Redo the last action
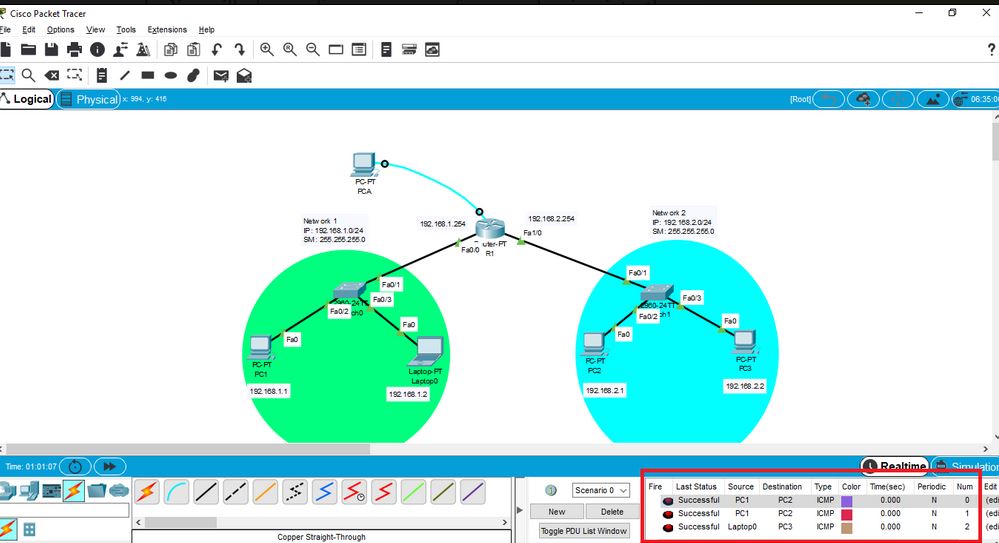 (x=240, y=50)
